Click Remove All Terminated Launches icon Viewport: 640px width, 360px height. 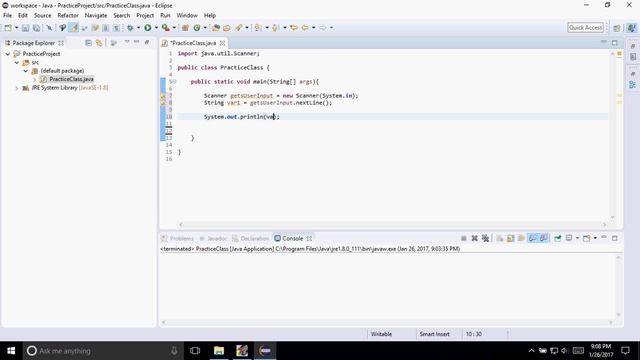tap(485, 238)
